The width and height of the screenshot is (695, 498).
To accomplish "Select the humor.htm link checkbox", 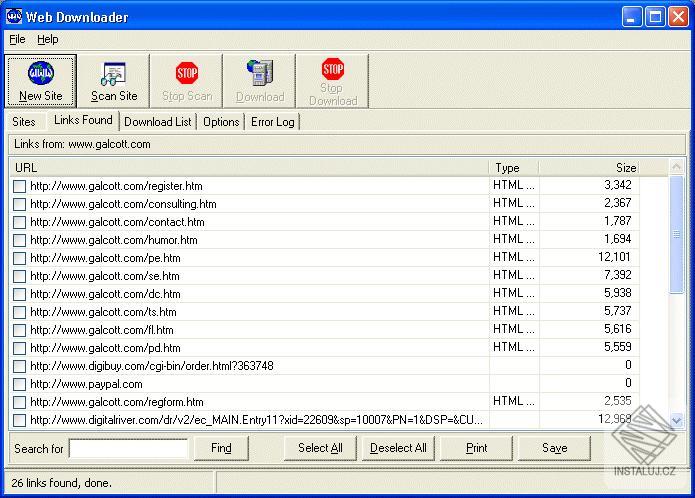I will coord(20,240).
